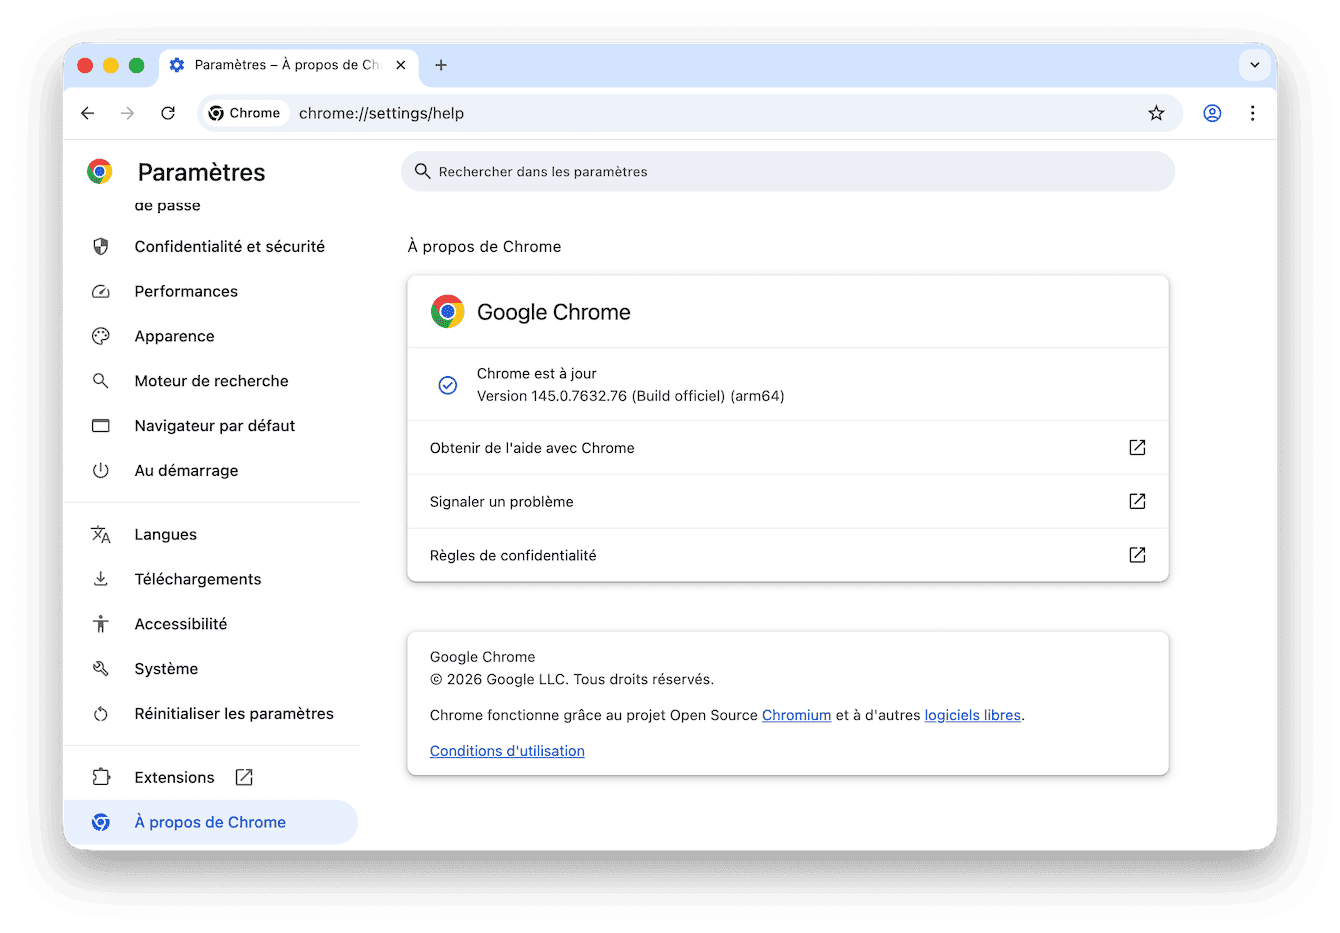Image resolution: width=1340 pixels, height=933 pixels.
Task: Open Extensions via its external link icon
Action: (244, 776)
